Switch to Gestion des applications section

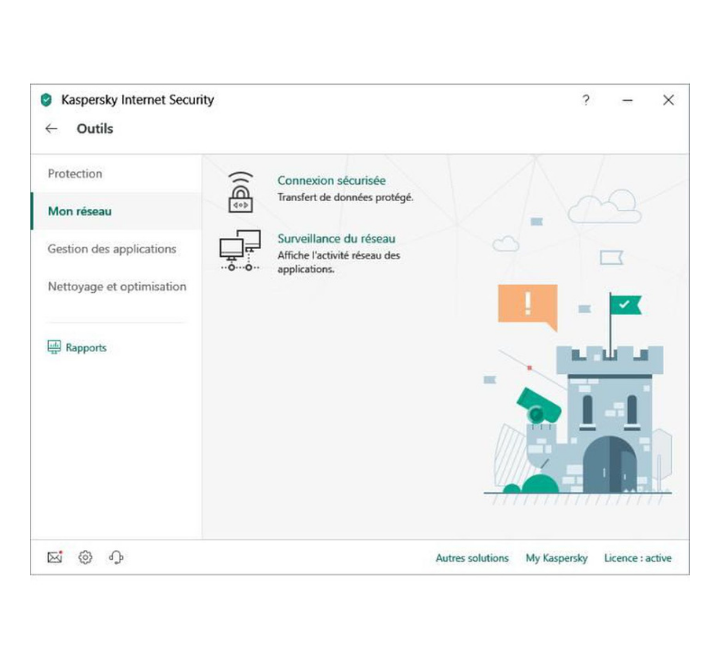click(112, 249)
